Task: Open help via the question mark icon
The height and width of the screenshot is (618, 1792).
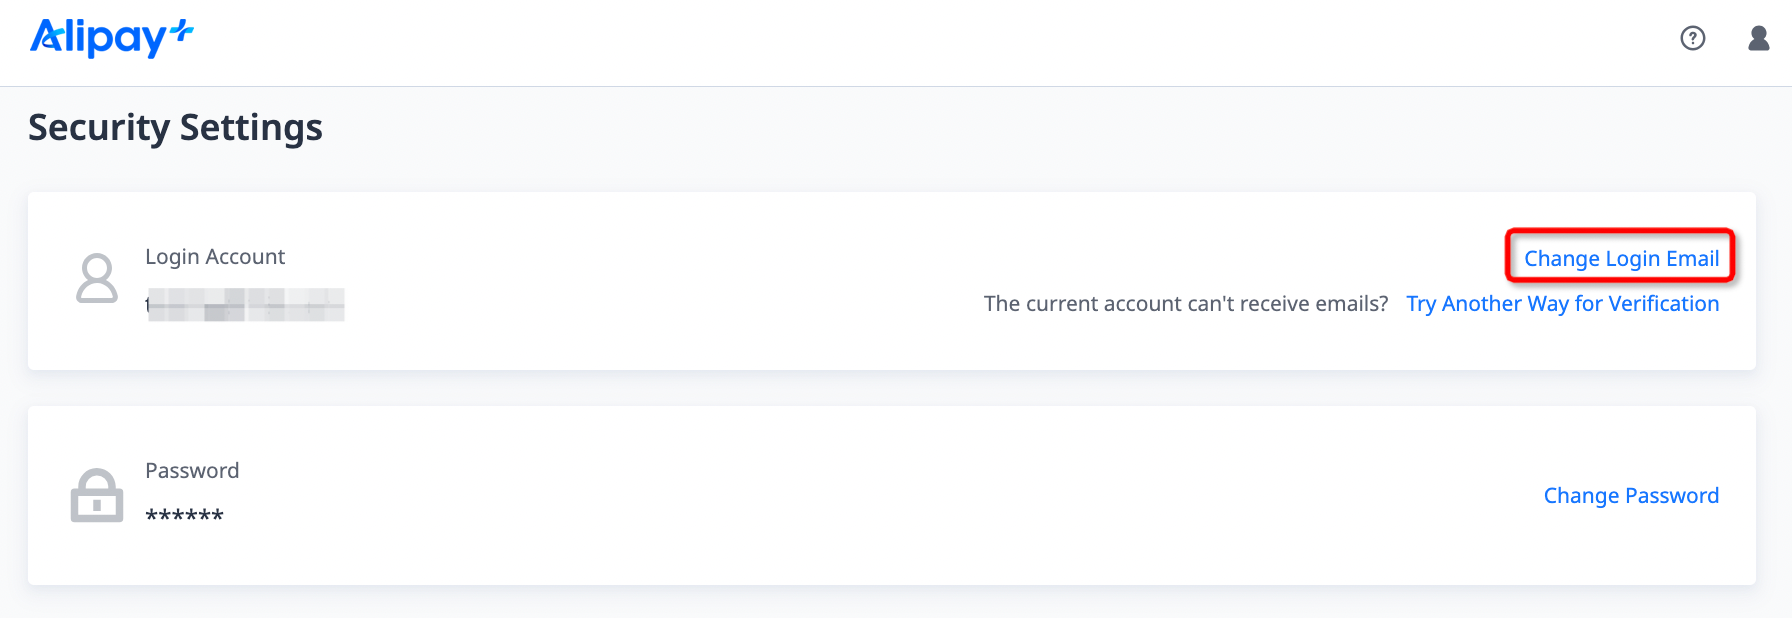Action: pyautogui.click(x=1692, y=38)
